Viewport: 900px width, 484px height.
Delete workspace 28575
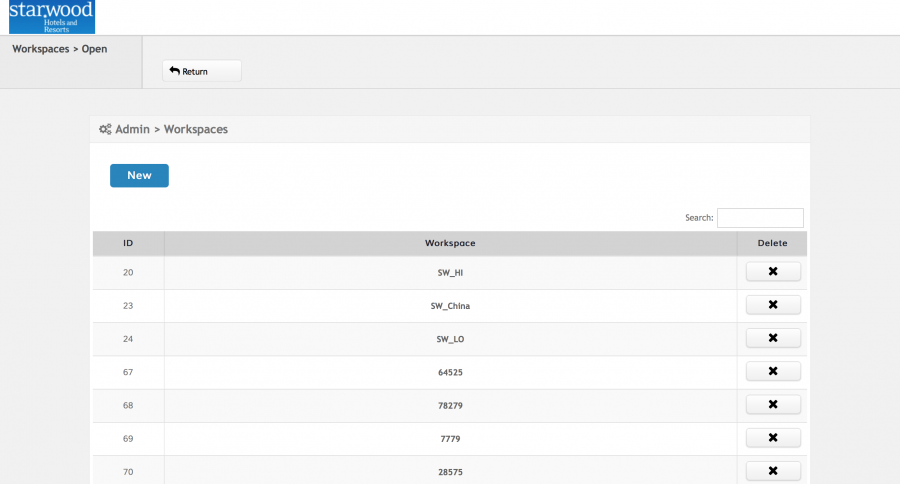(773, 470)
